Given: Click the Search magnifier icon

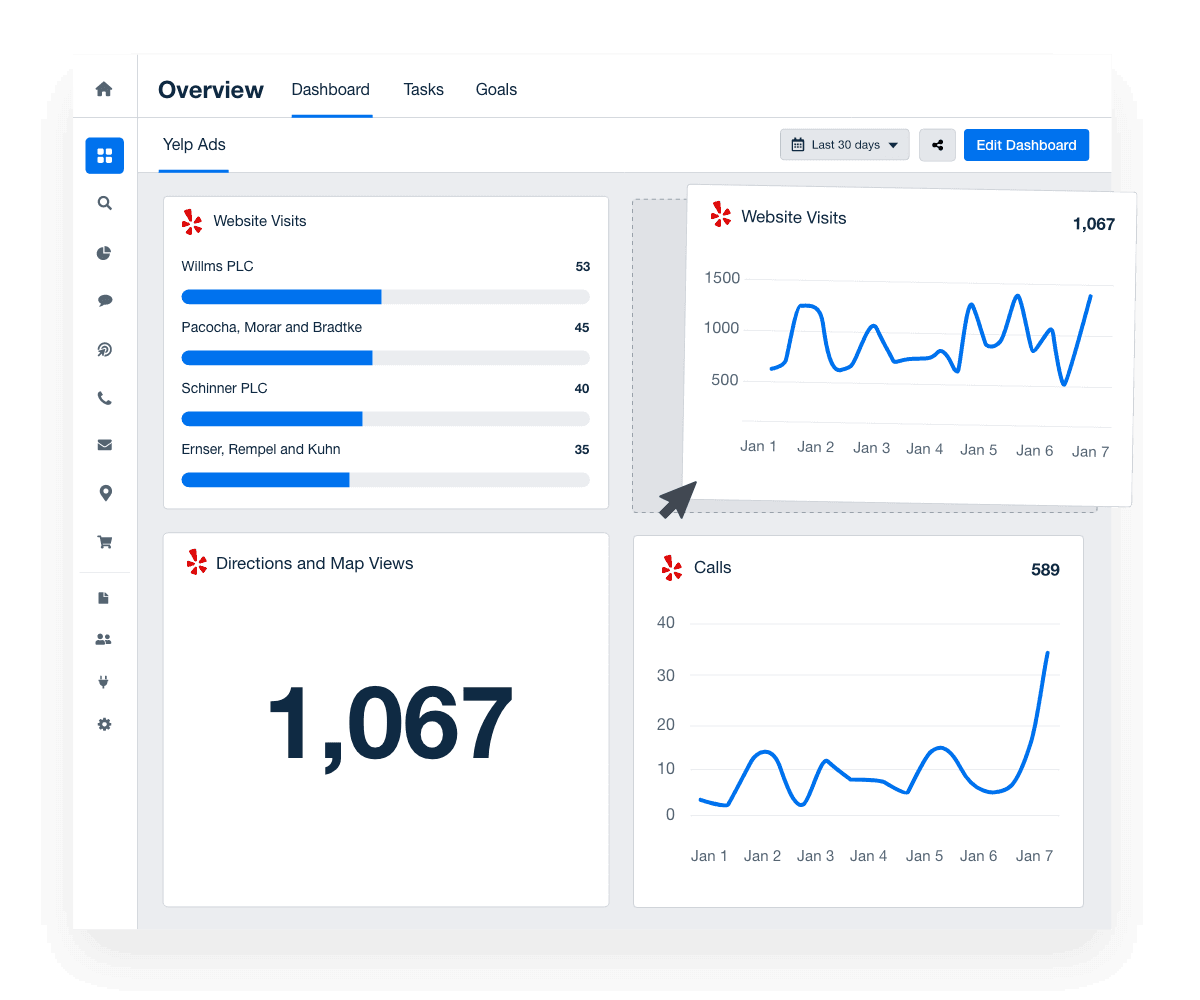Looking at the screenshot, I should [x=104, y=203].
